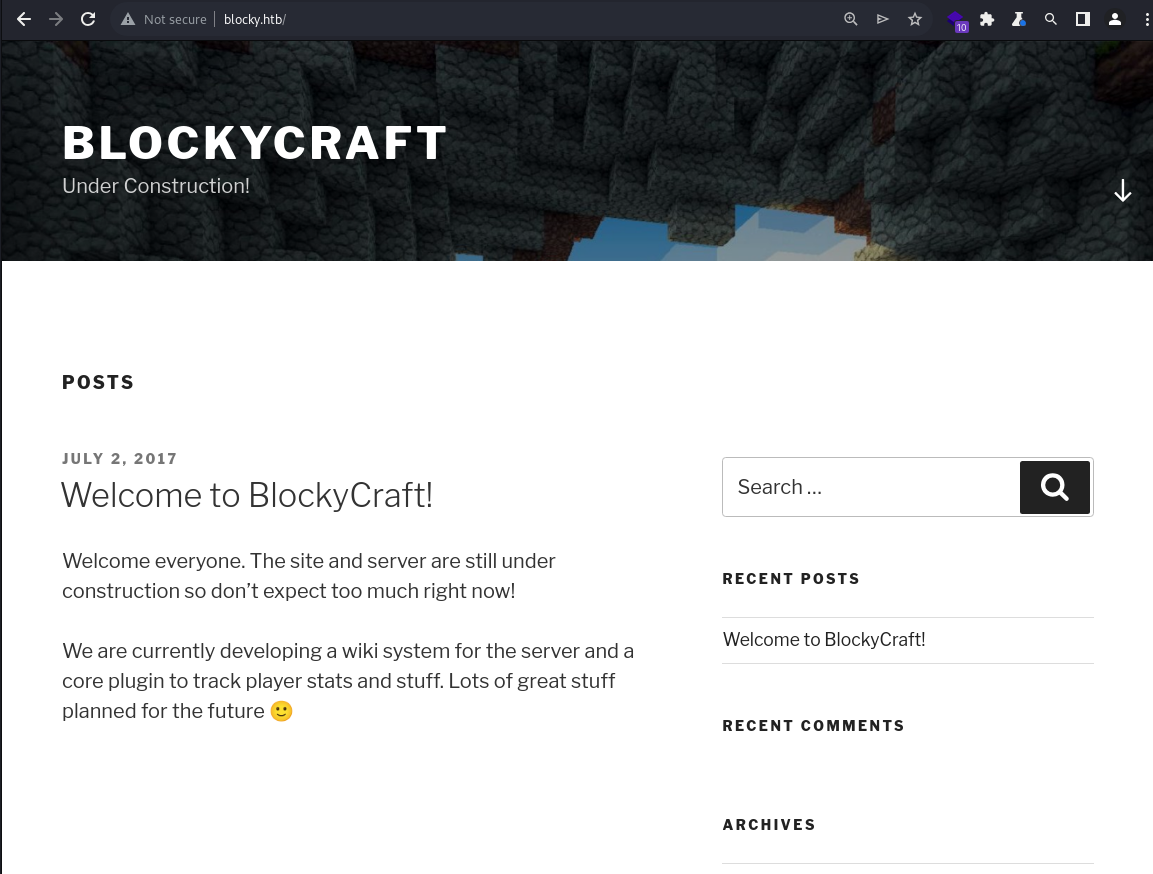The width and height of the screenshot is (1153, 874).
Task: Click the flask labs icon
Action: pyautogui.click(x=1018, y=19)
